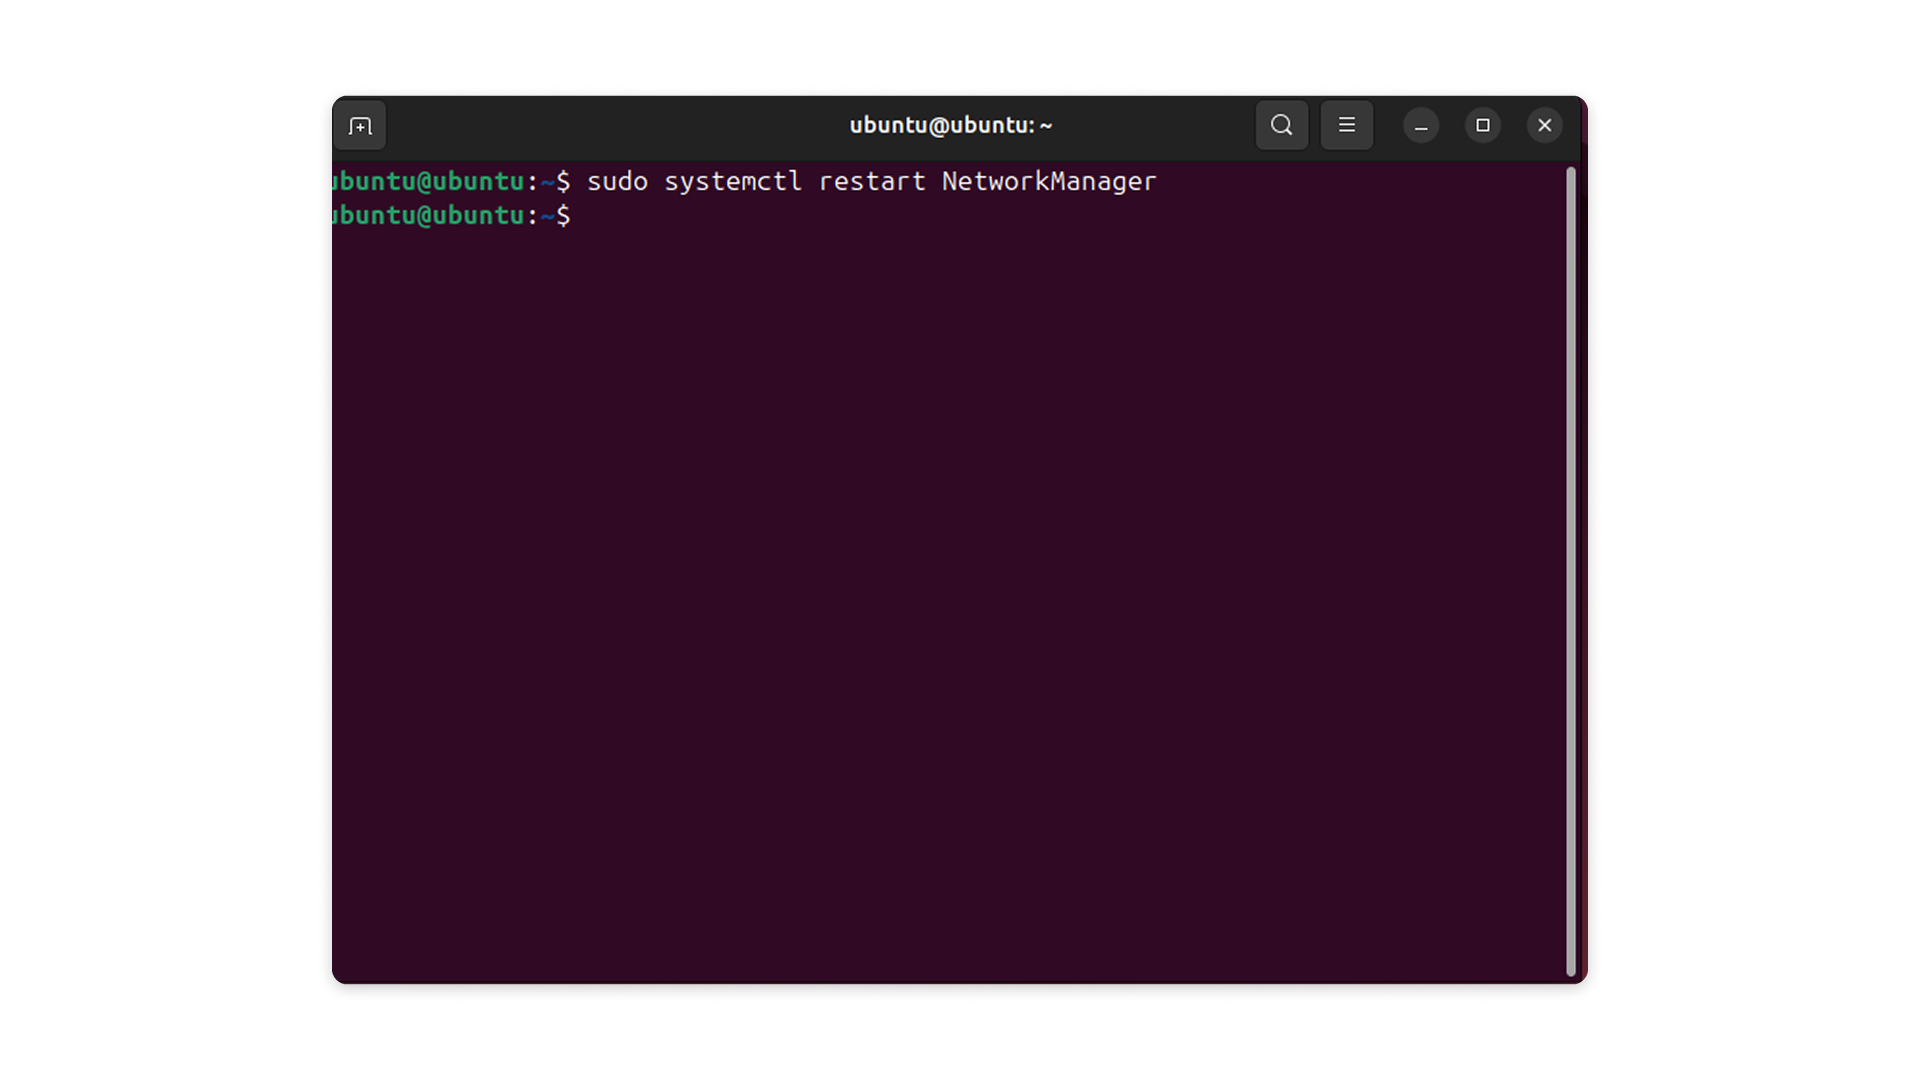Open a new terminal tab
The width and height of the screenshot is (1920, 1080).
click(360, 126)
